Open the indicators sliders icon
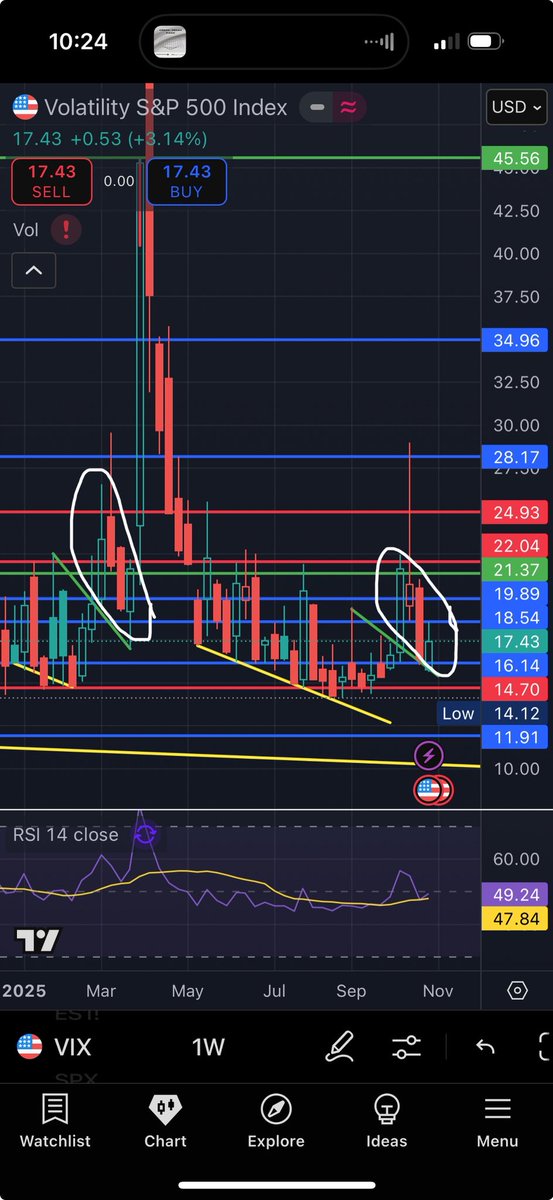This screenshot has height=1200, width=553. (406, 1047)
